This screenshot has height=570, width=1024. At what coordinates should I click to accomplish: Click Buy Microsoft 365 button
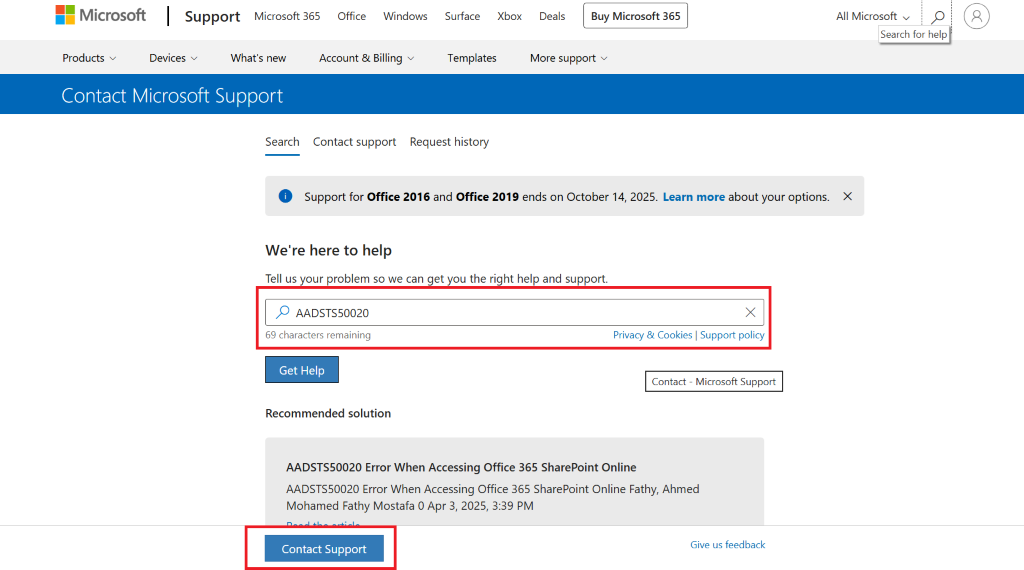coord(635,16)
